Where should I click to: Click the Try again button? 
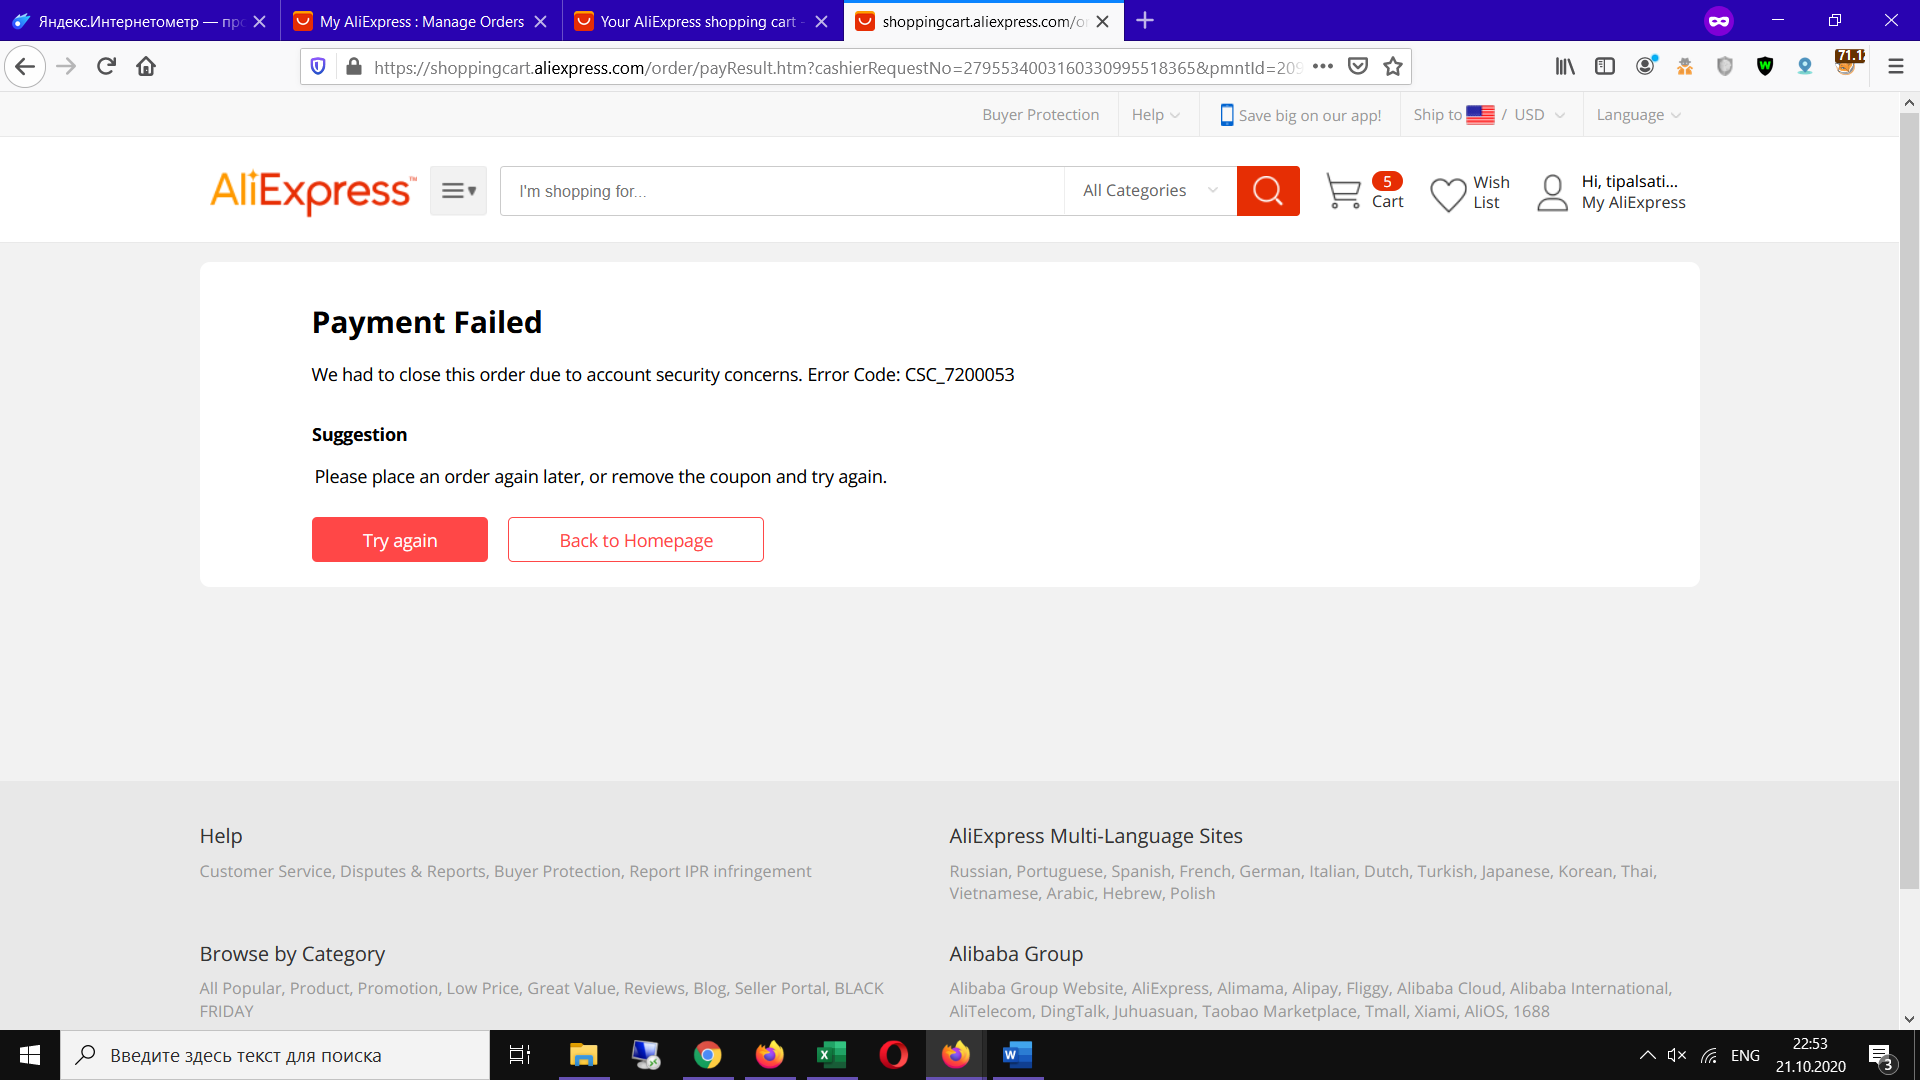pos(400,540)
